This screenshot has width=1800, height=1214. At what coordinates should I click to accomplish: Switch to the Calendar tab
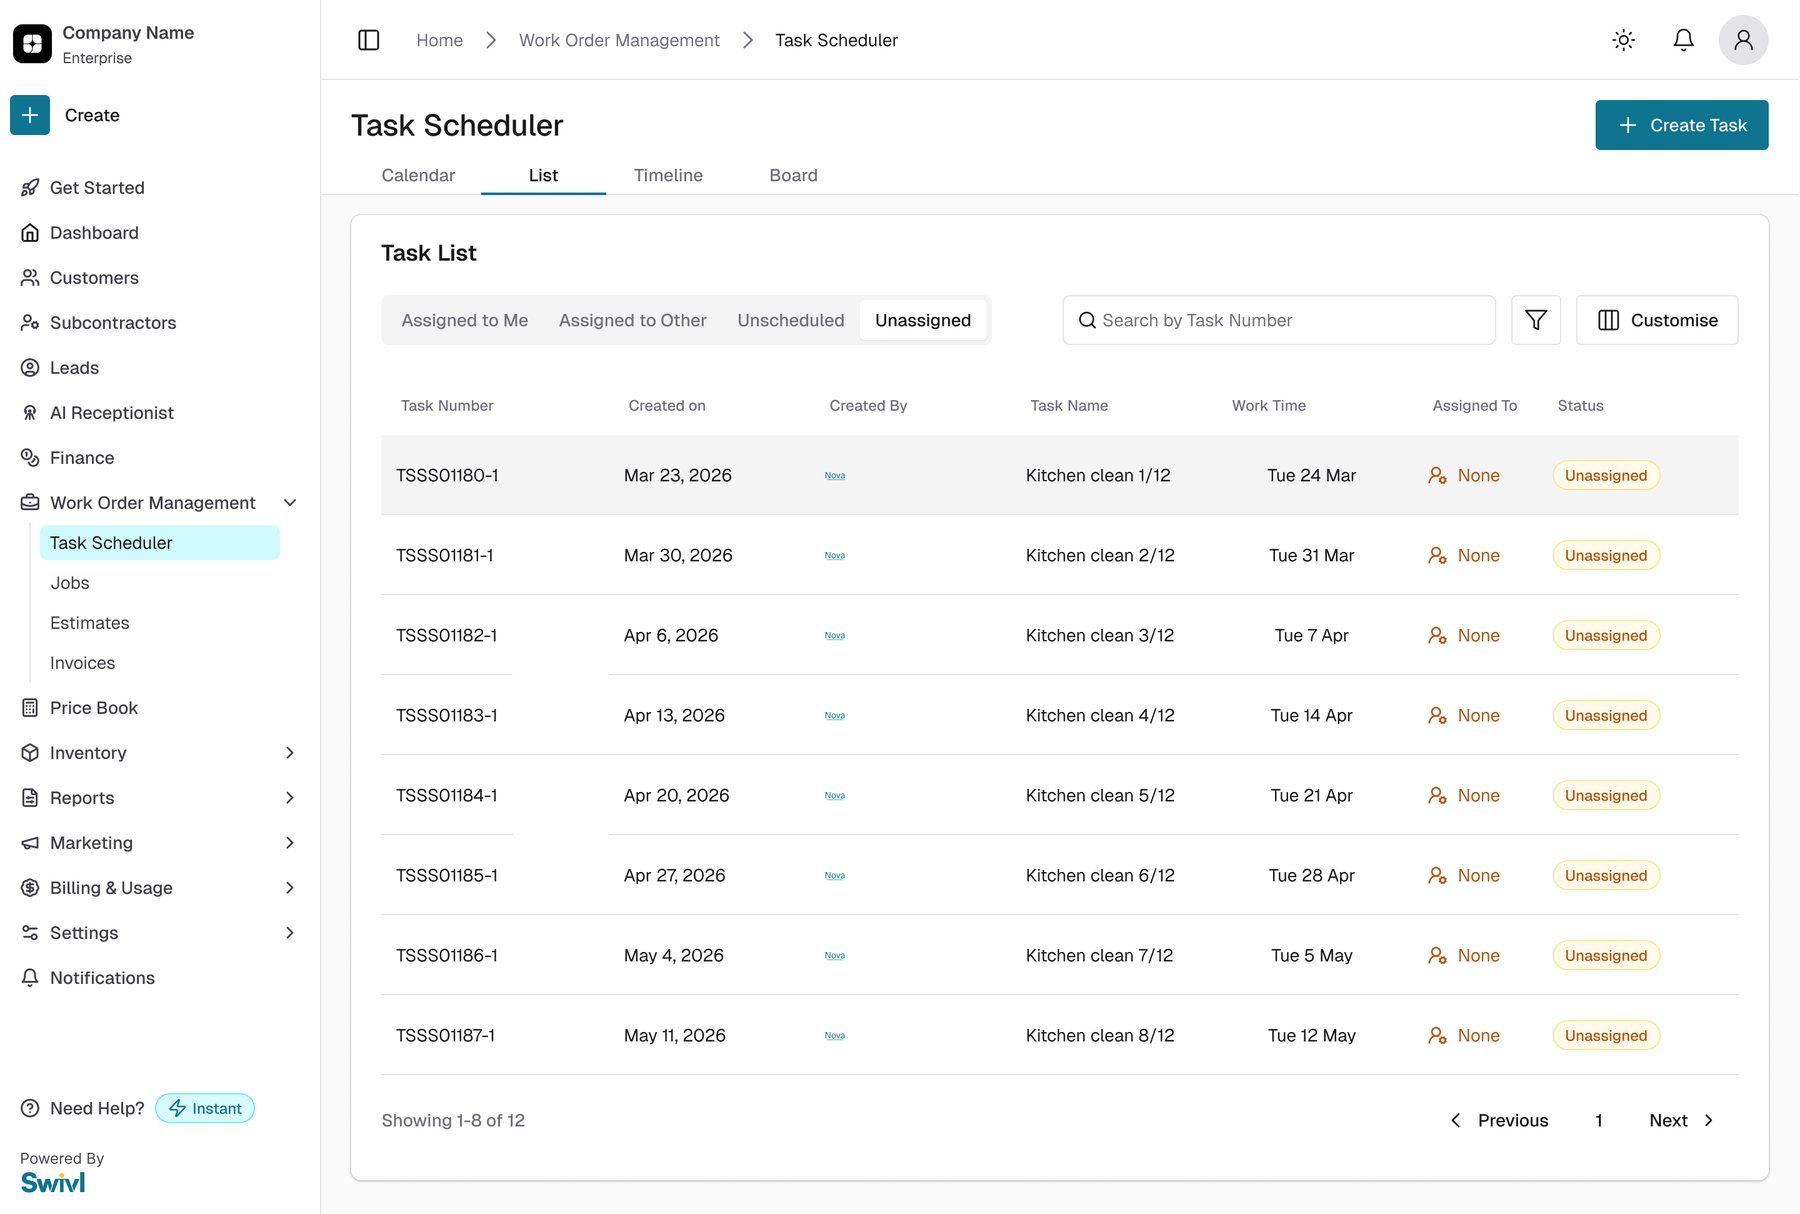pyautogui.click(x=418, y=175)
